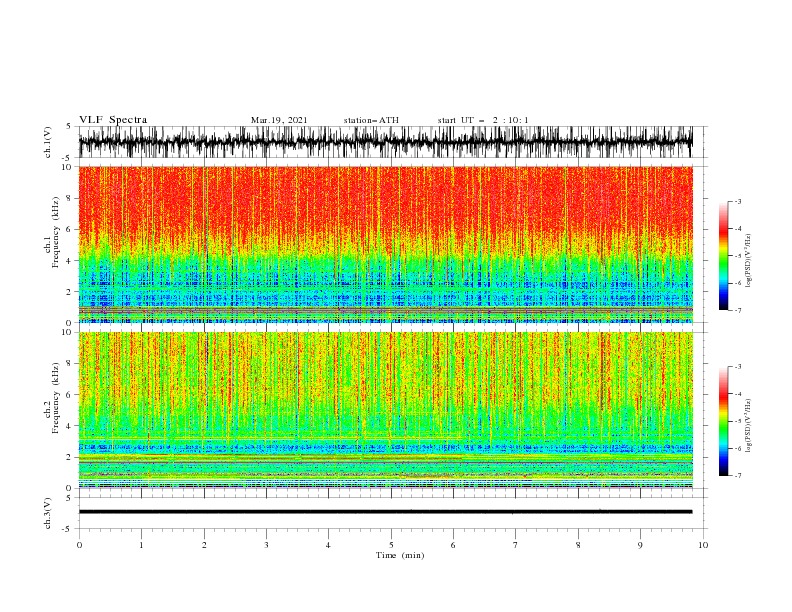The image size is (792, 612).
Task: Click inside the ch.1 spectrogram panel
Action: [385, 244]
